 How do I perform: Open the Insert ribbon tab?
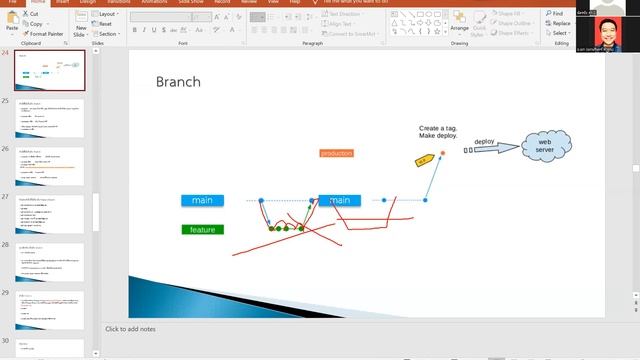[62, 2]
